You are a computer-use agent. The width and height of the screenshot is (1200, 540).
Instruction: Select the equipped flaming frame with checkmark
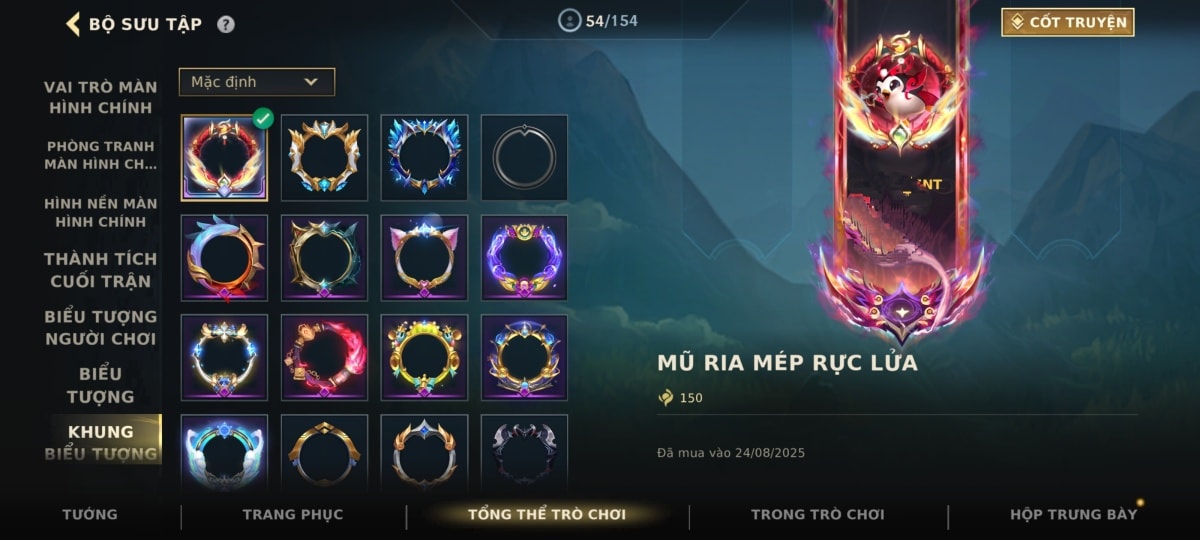pos(224,157)
